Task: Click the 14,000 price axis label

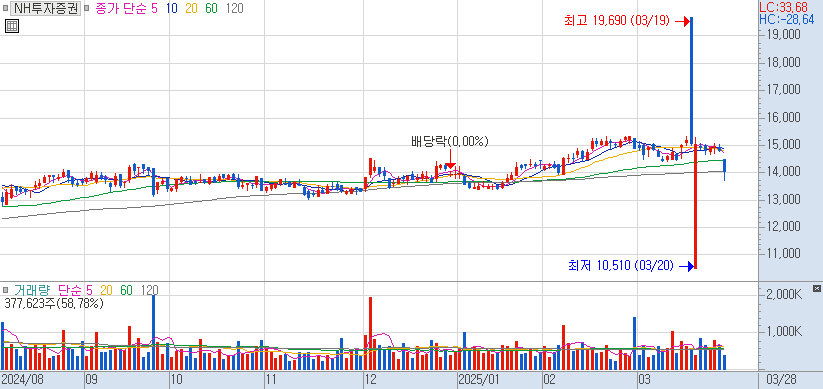Action: pyautogui.click(x=783, y=172)
